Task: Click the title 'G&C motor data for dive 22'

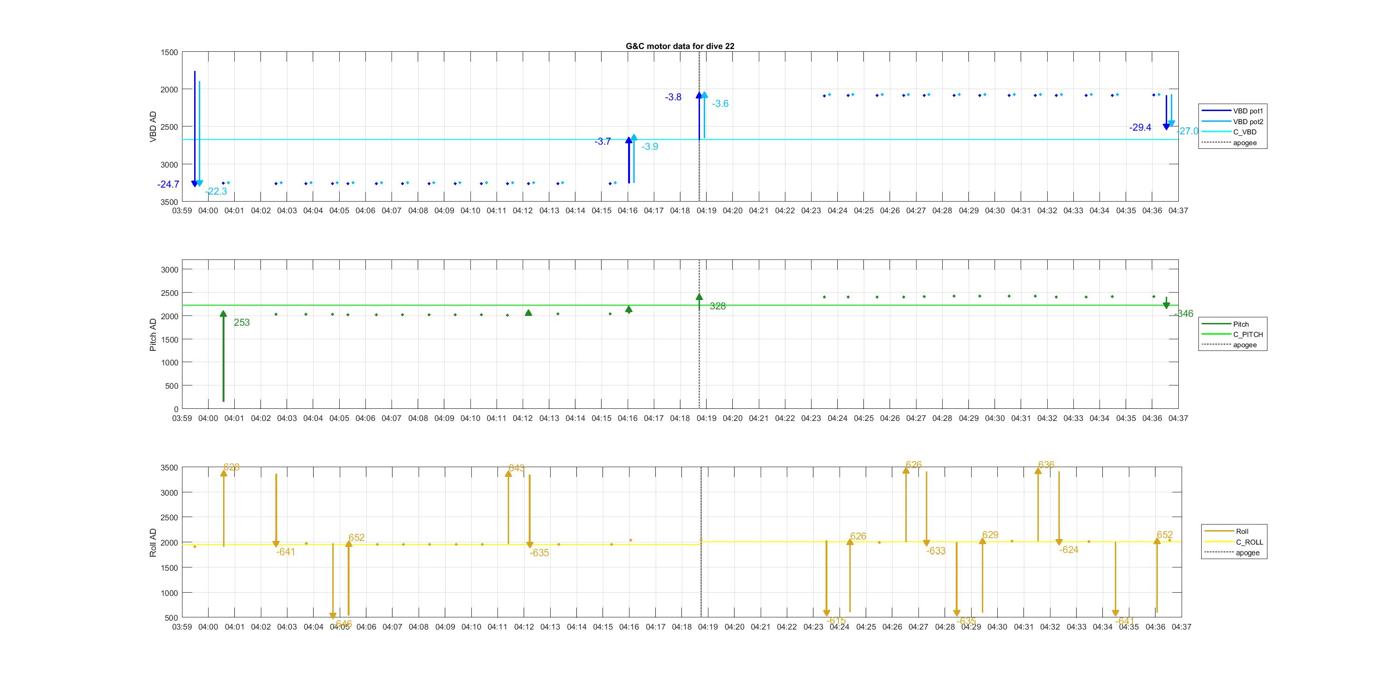Action: [680, 46]
